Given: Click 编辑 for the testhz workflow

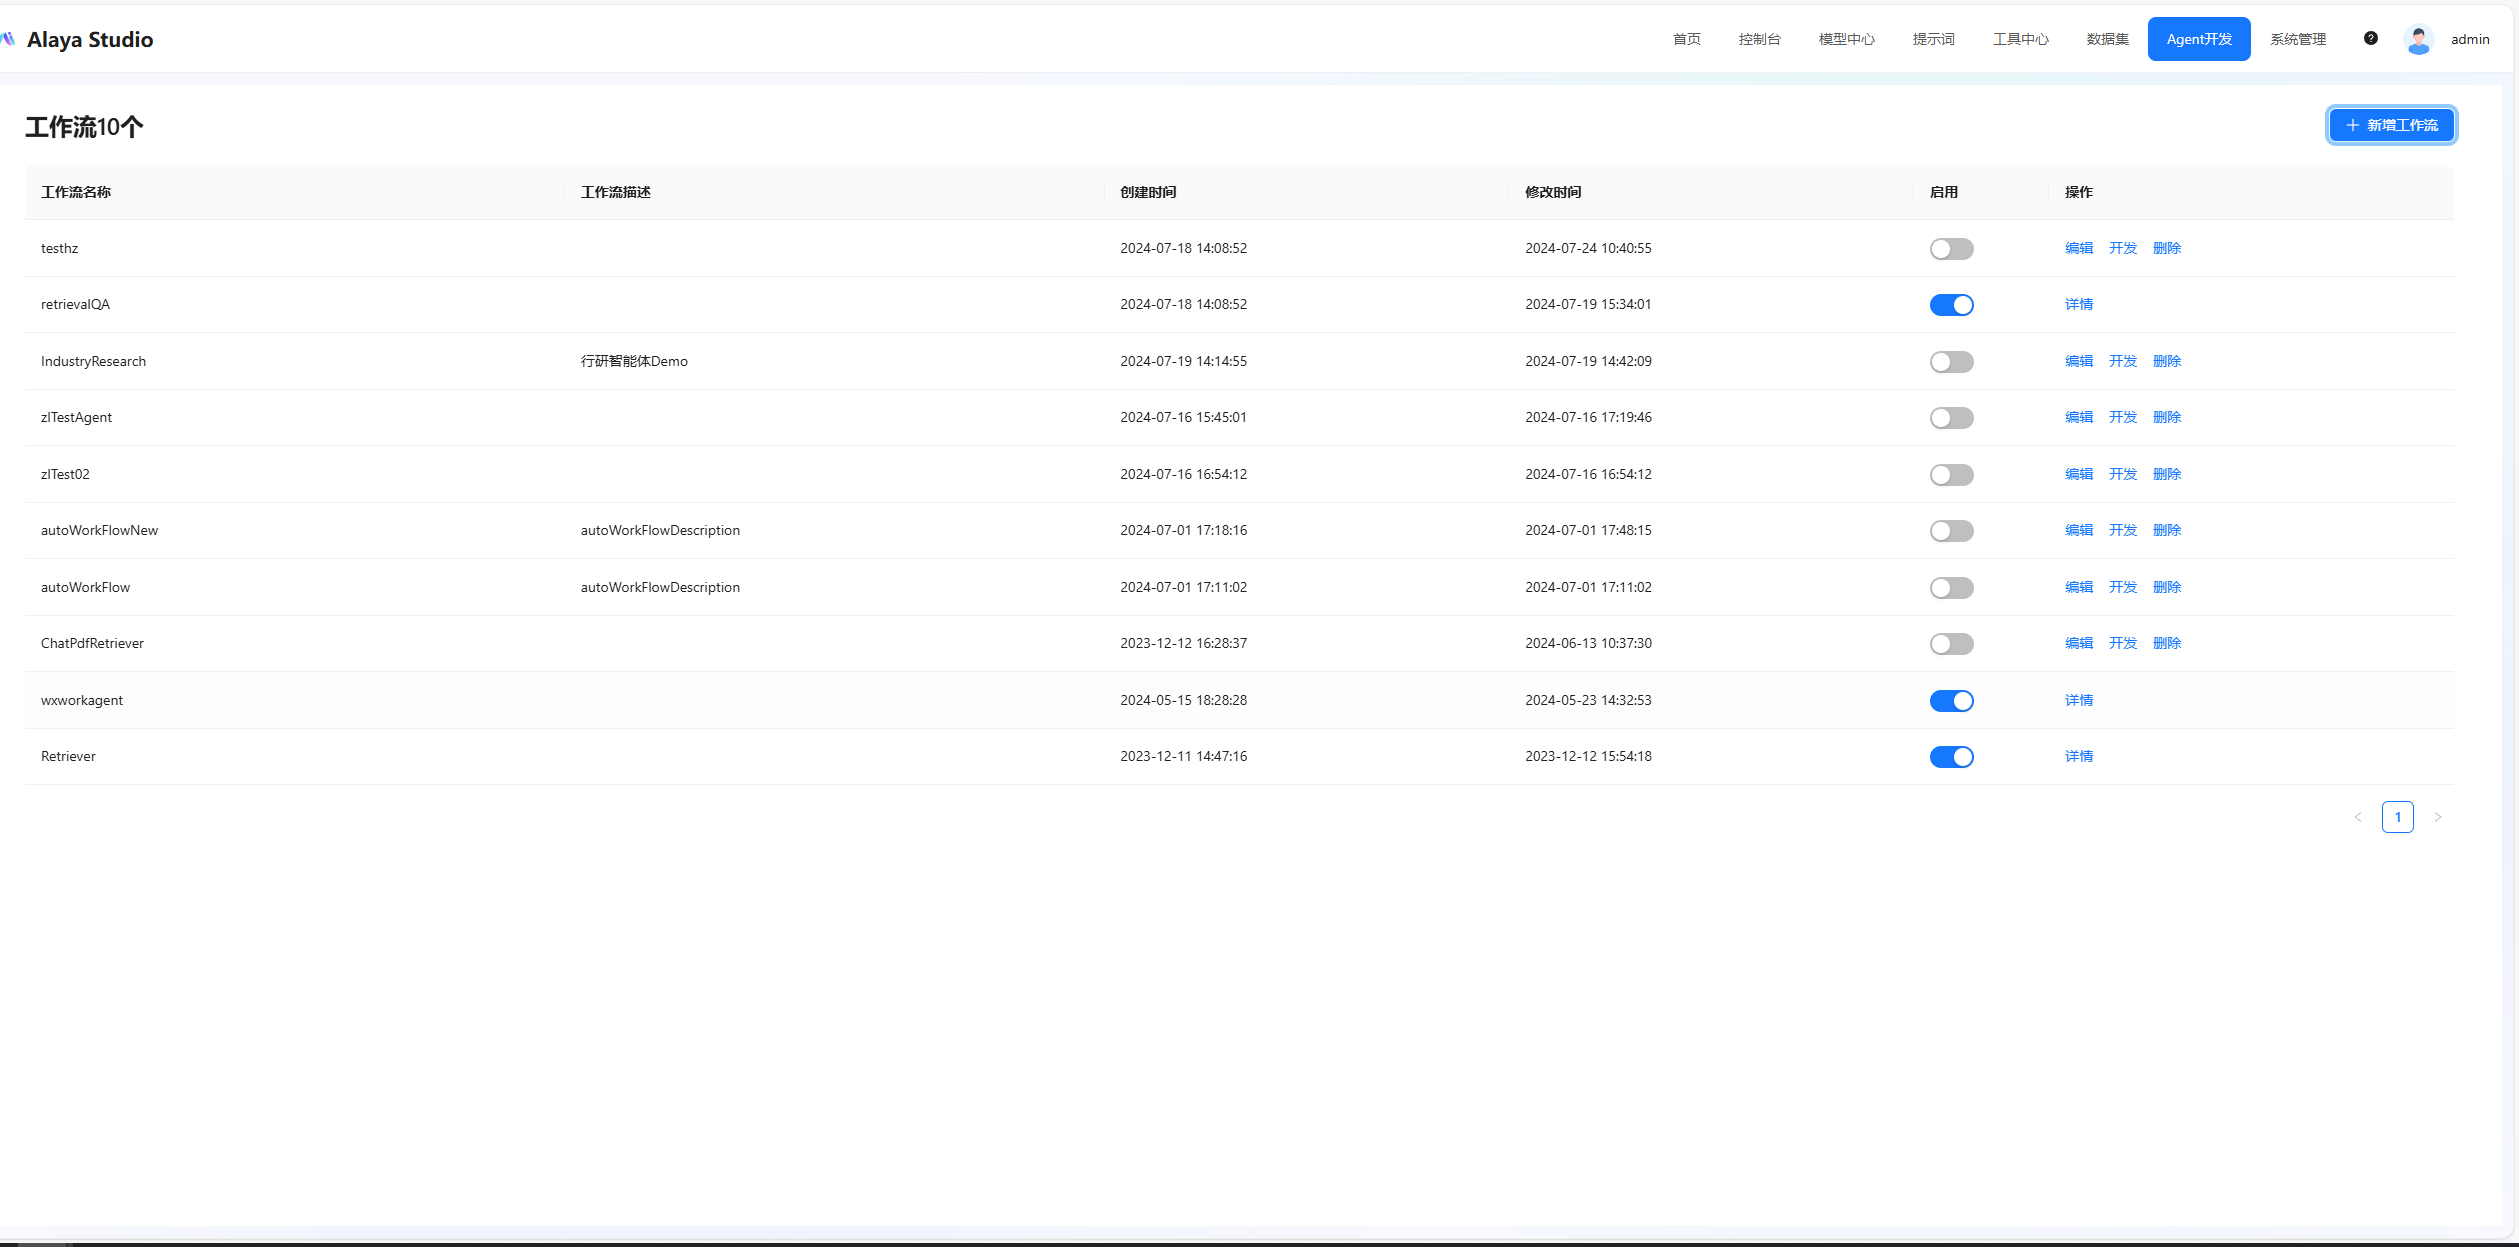Looking at the screenshot, I should pyautogui.click(x=2078, y=248).
